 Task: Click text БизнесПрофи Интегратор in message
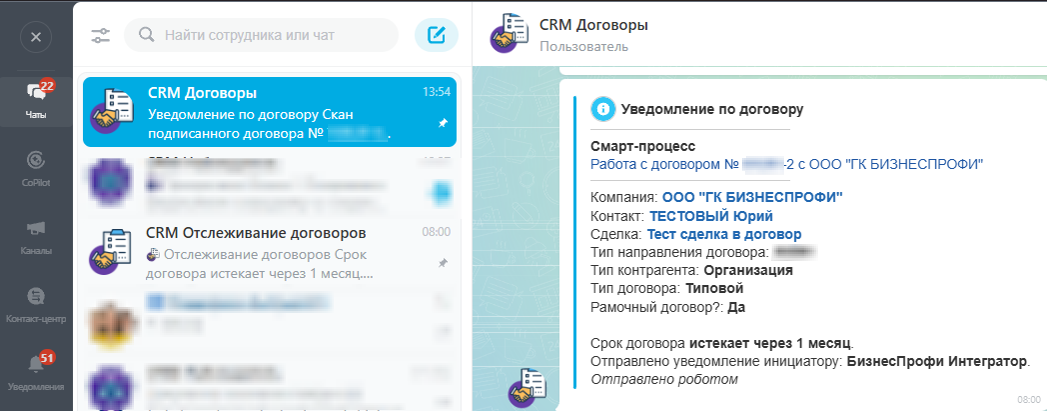(937, 362)
